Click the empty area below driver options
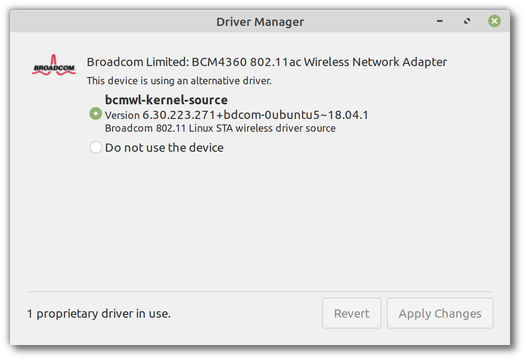Viewport: 526px width, 361px height. click(260, 221)
